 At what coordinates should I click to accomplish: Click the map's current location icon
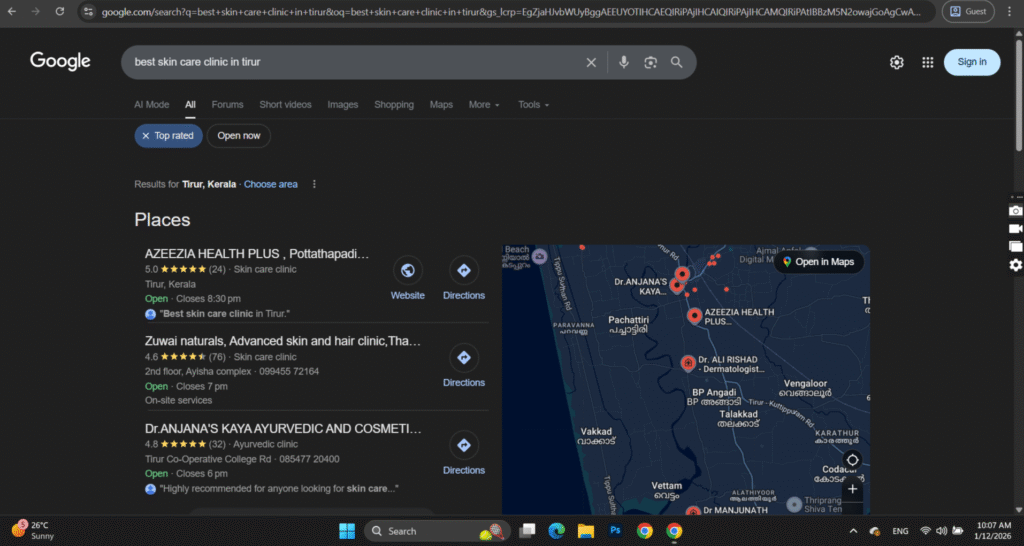coord(852,460)
